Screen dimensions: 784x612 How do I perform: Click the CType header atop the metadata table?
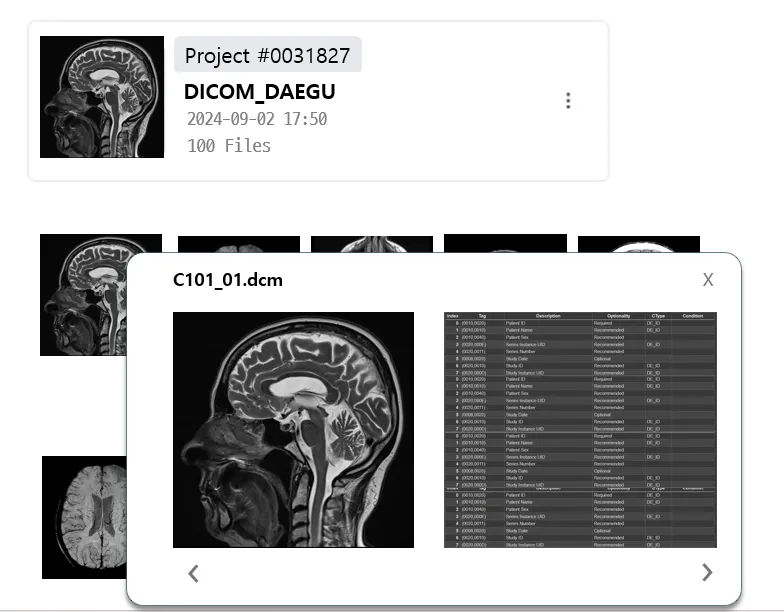click(658, 316)
